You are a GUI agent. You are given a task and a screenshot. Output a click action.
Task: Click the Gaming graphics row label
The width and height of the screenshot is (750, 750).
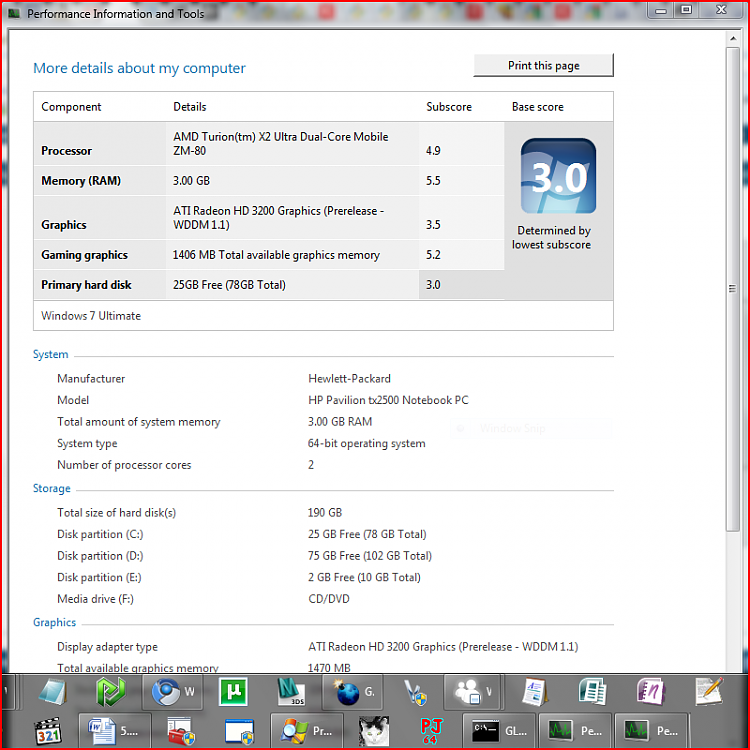(84, 255)
